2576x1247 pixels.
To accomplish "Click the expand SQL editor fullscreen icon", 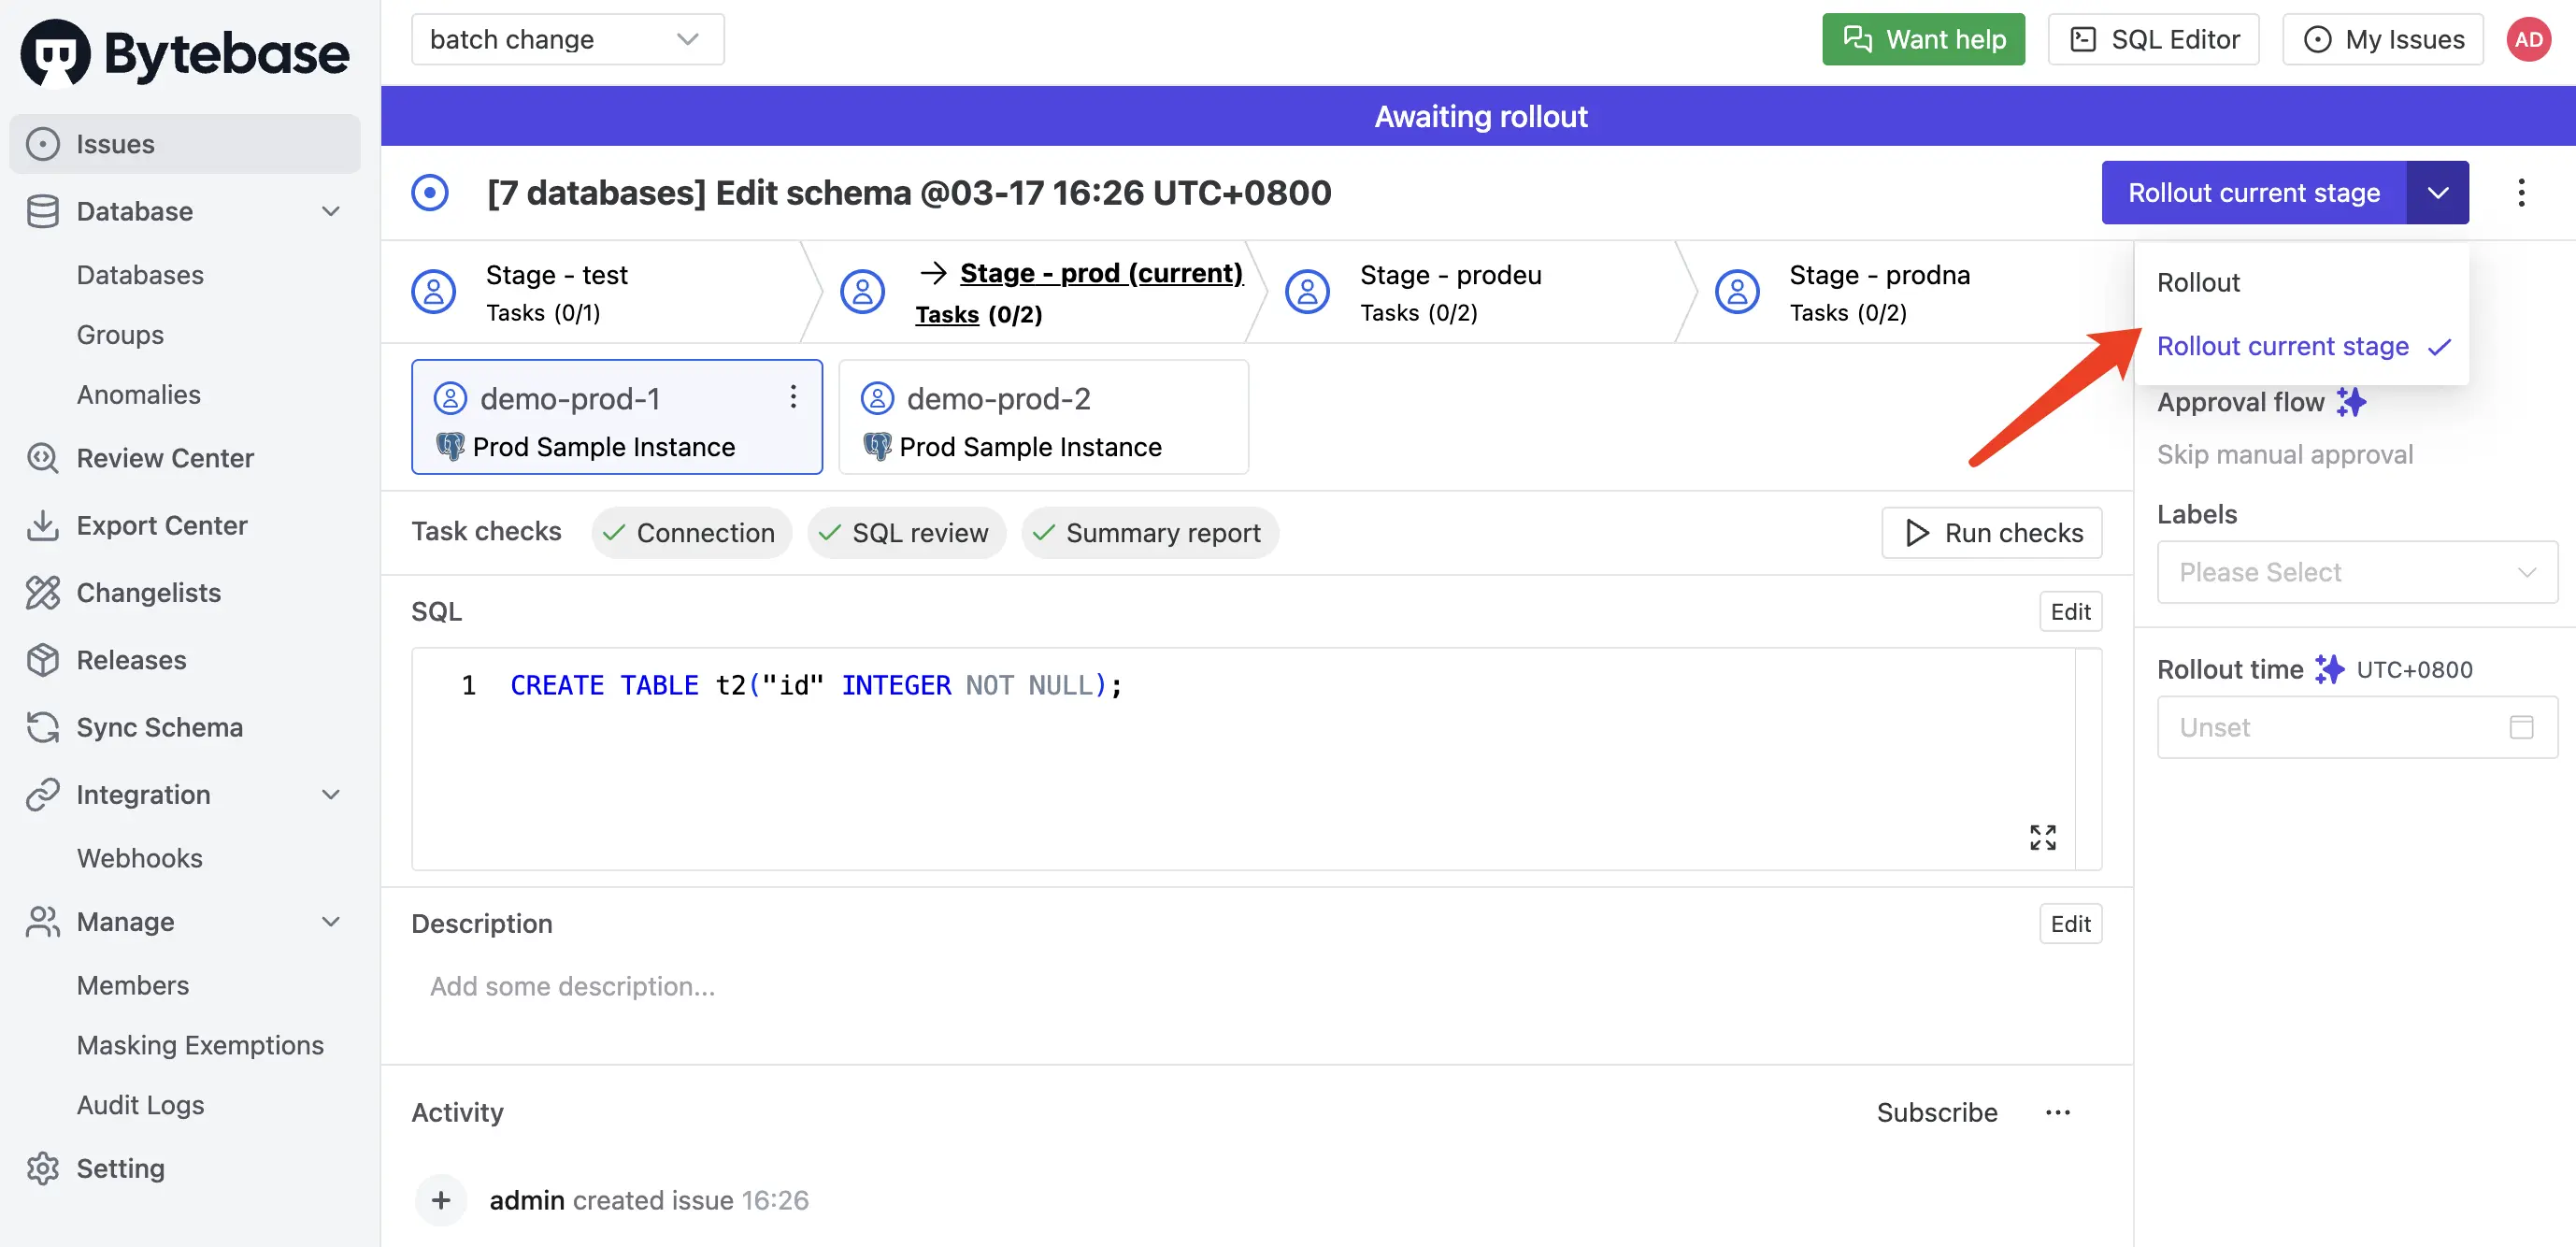I will pyautogui.click(x=2042, y=837).
